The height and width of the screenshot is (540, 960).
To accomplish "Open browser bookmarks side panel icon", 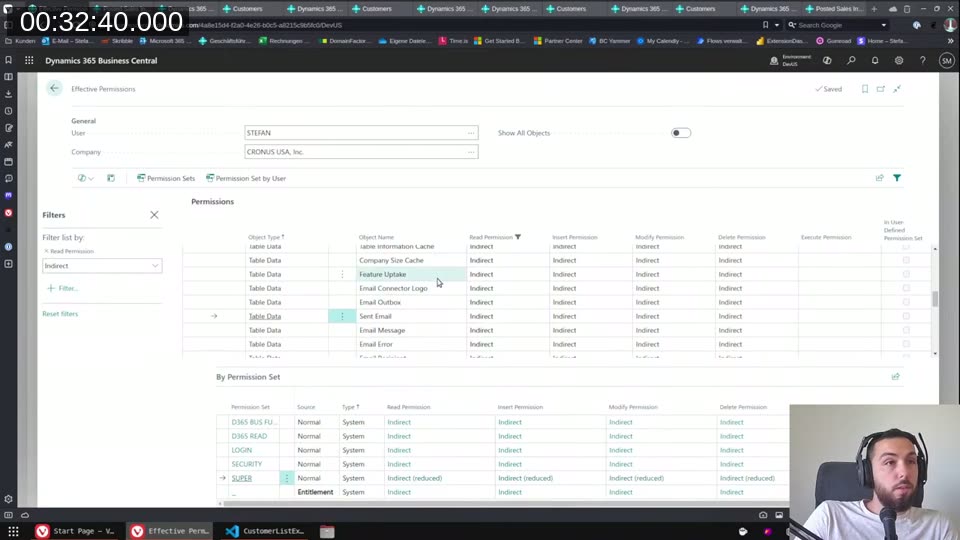I will click(9, 60).
